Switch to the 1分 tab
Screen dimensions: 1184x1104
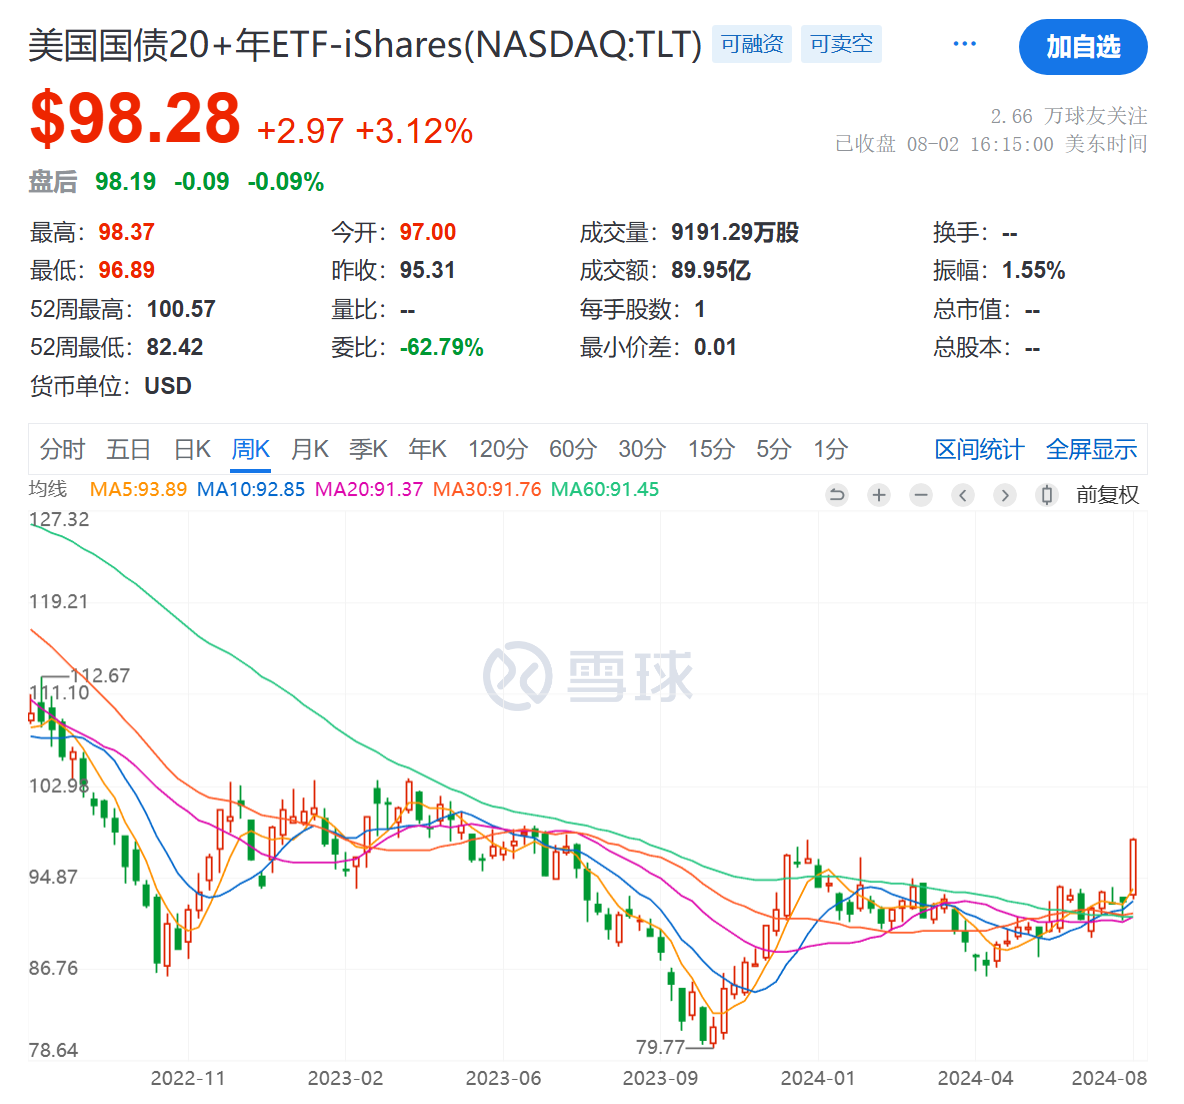pyautogui.click(x=831, y=450)
